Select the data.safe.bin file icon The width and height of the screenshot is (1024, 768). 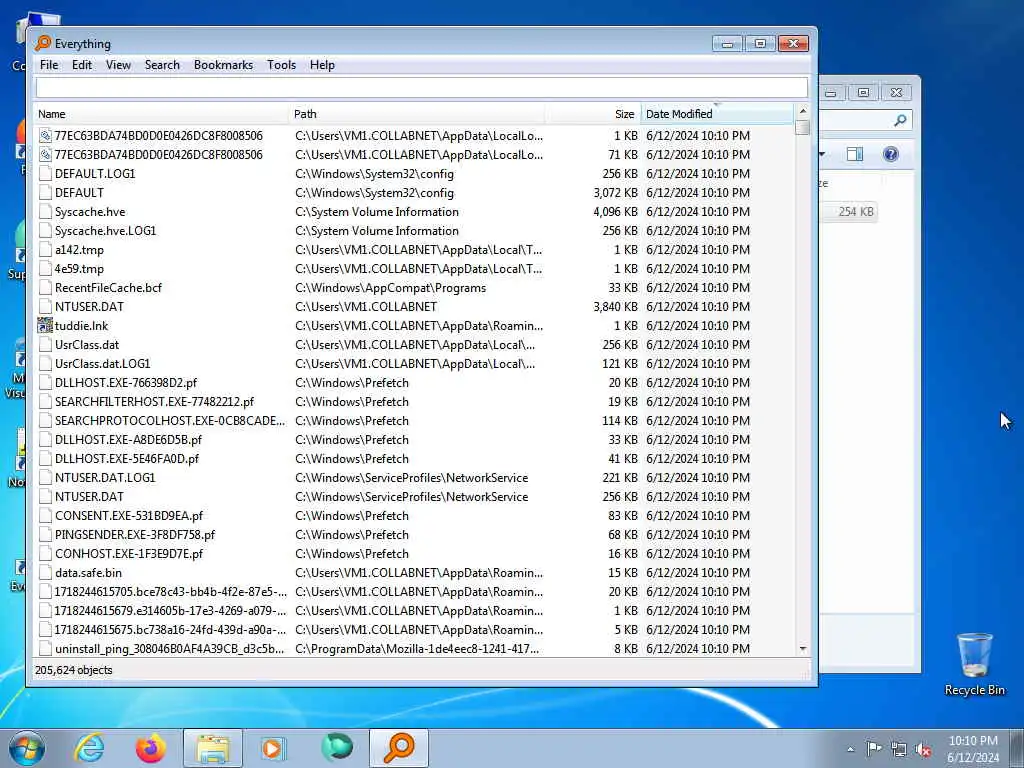point(45,573)
